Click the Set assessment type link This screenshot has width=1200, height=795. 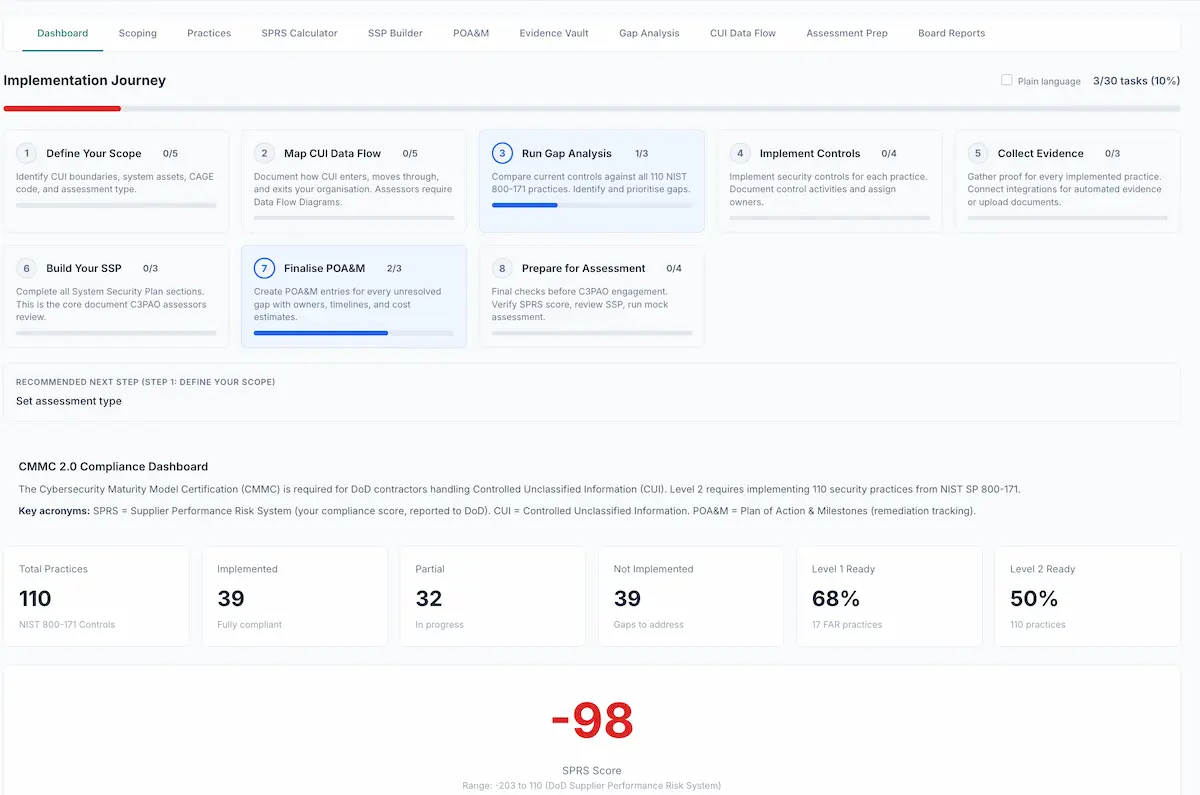[x=68, y=401]
